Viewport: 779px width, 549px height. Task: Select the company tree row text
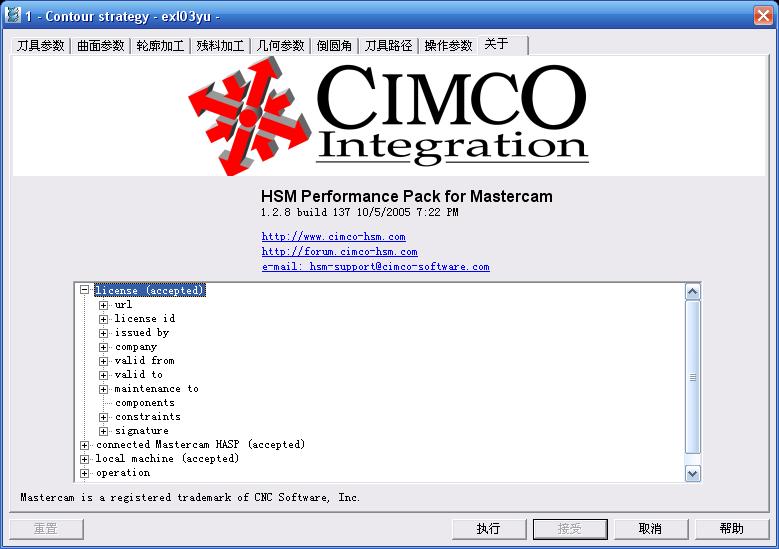pos(136,347)
